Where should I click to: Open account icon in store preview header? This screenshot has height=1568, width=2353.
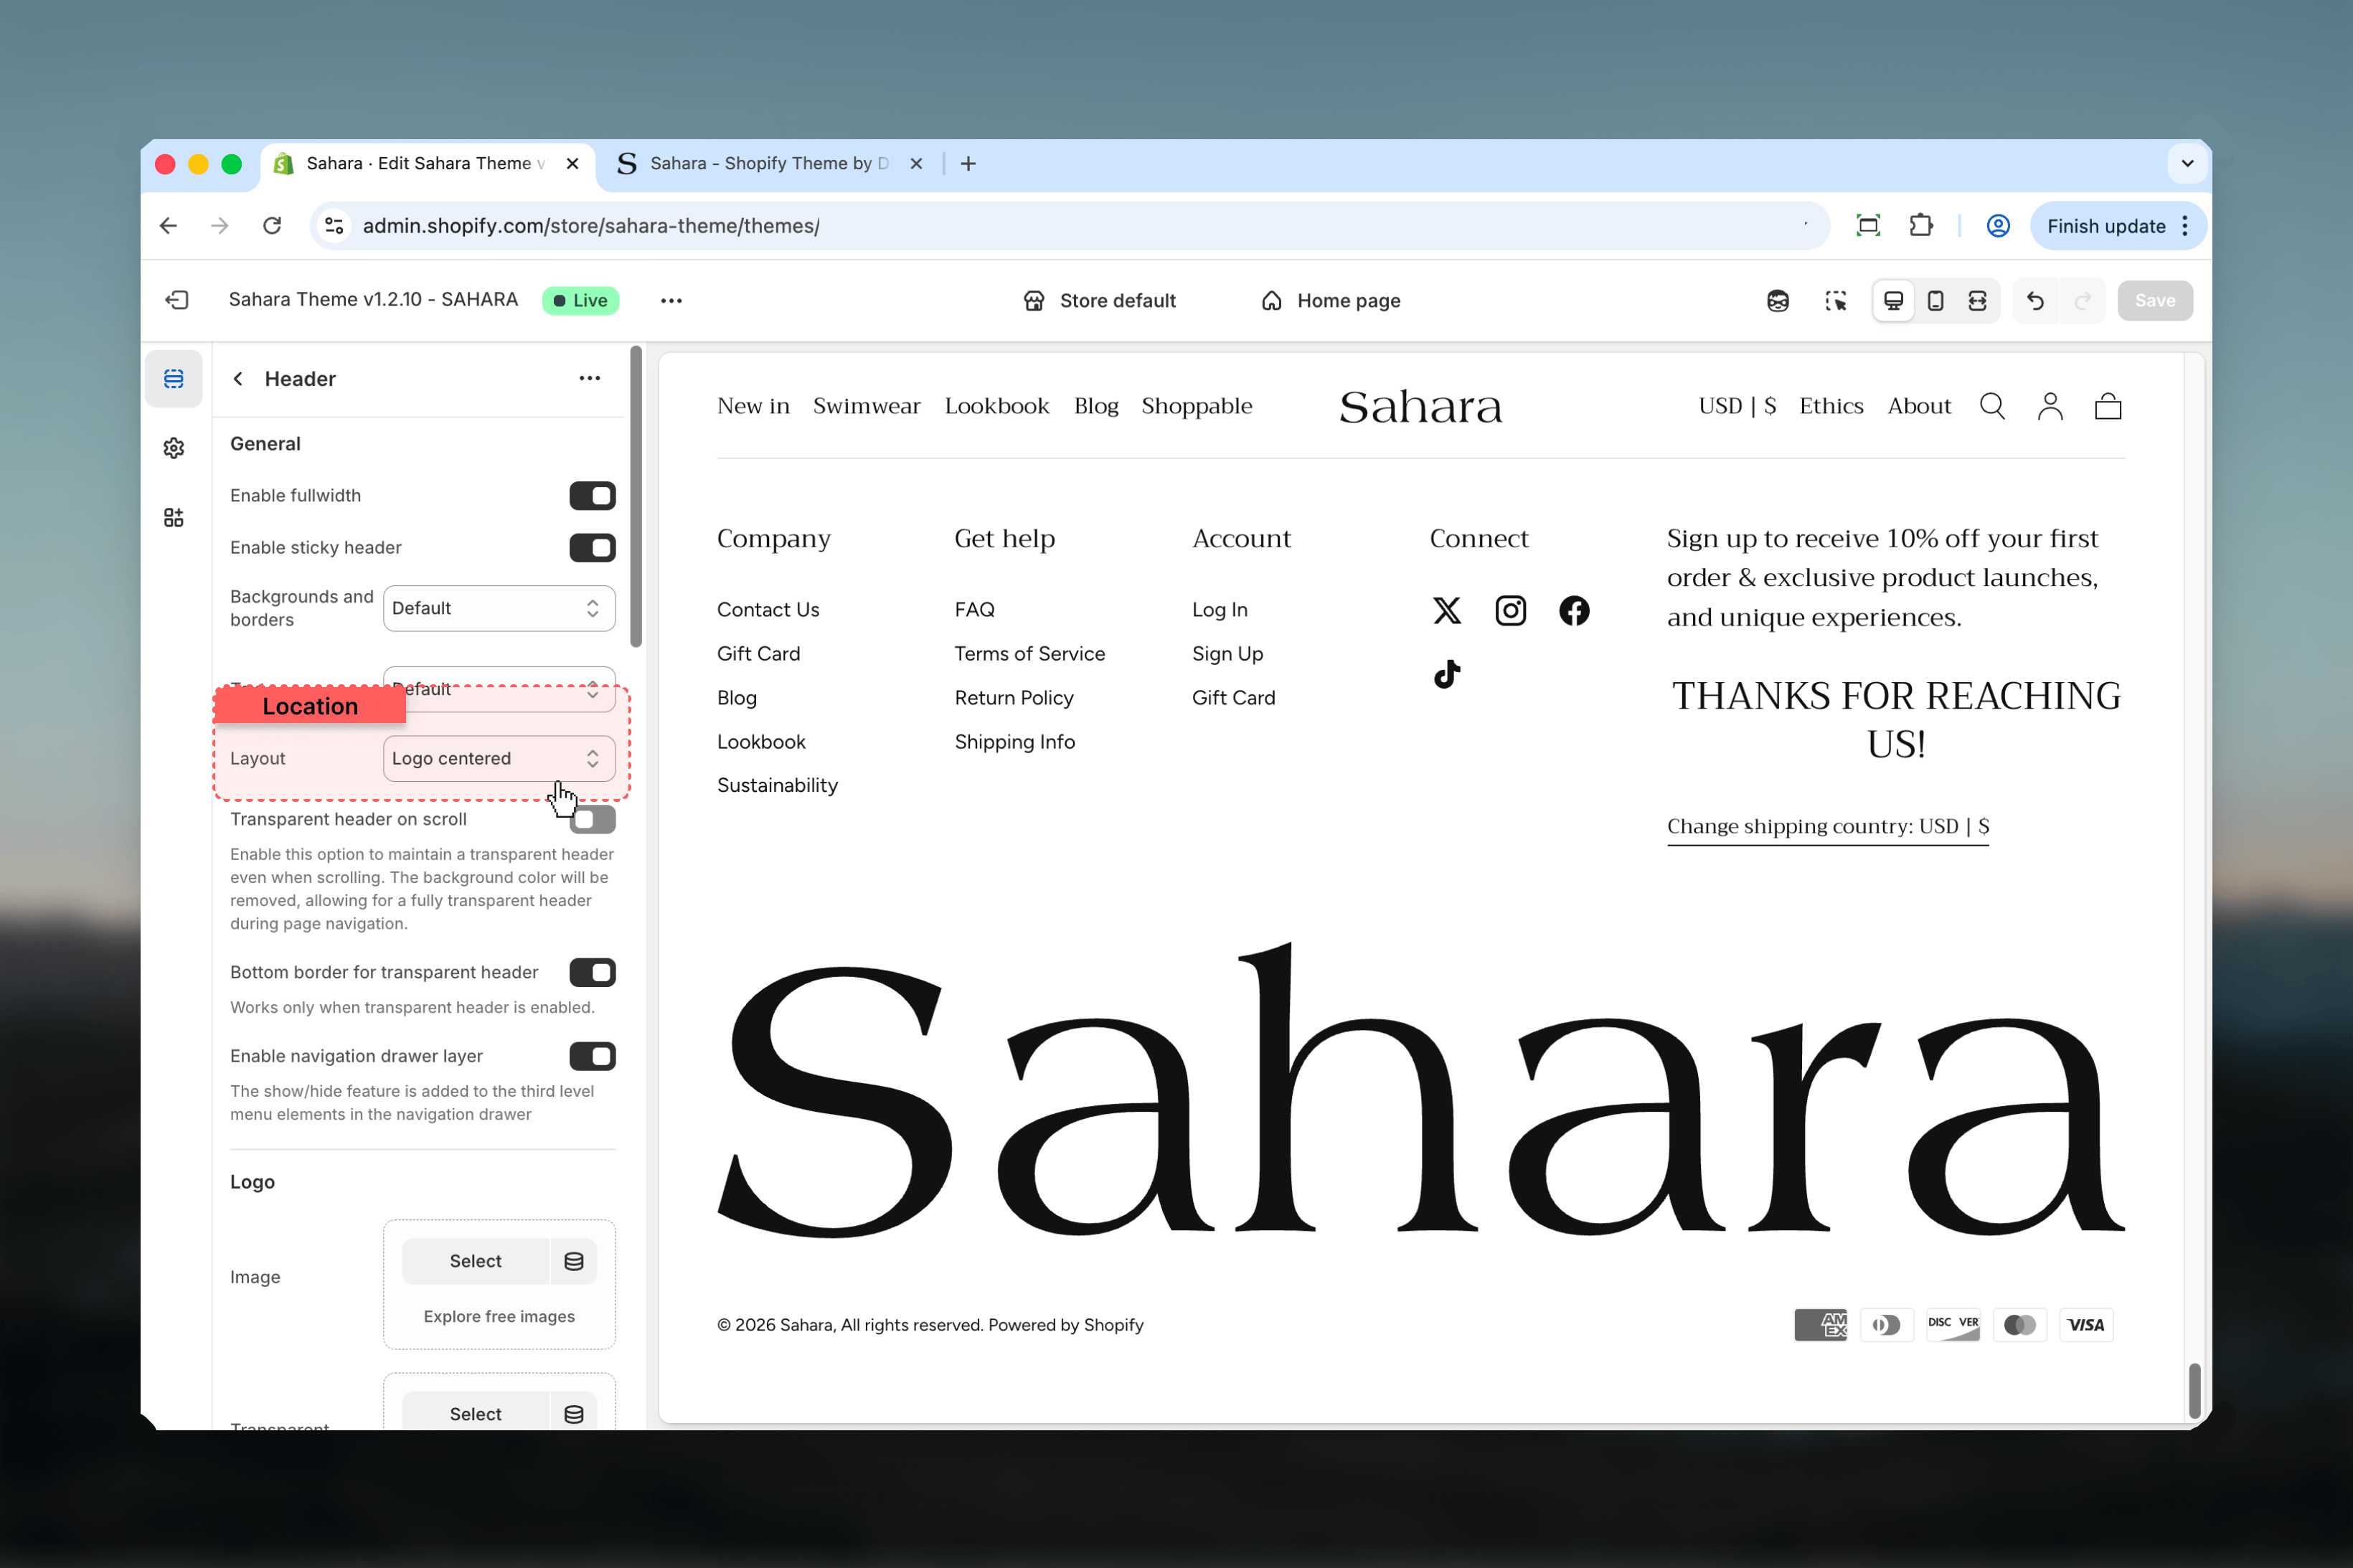2050,406
